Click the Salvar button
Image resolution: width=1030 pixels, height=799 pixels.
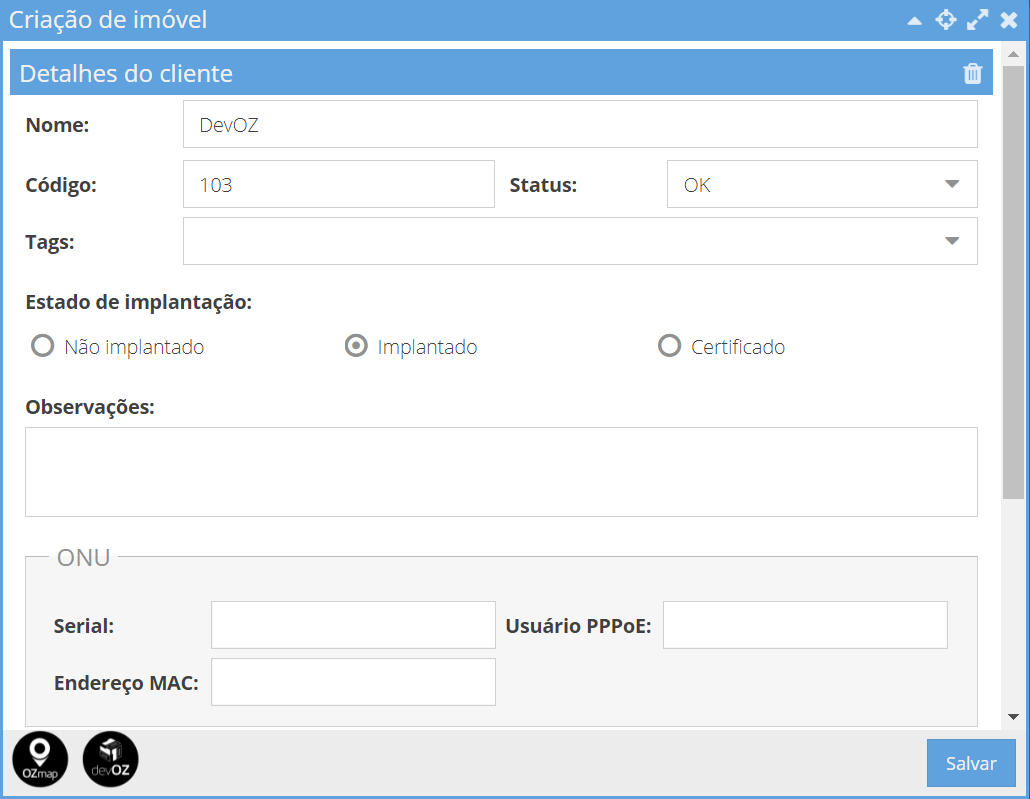click(x=971, y=763)
